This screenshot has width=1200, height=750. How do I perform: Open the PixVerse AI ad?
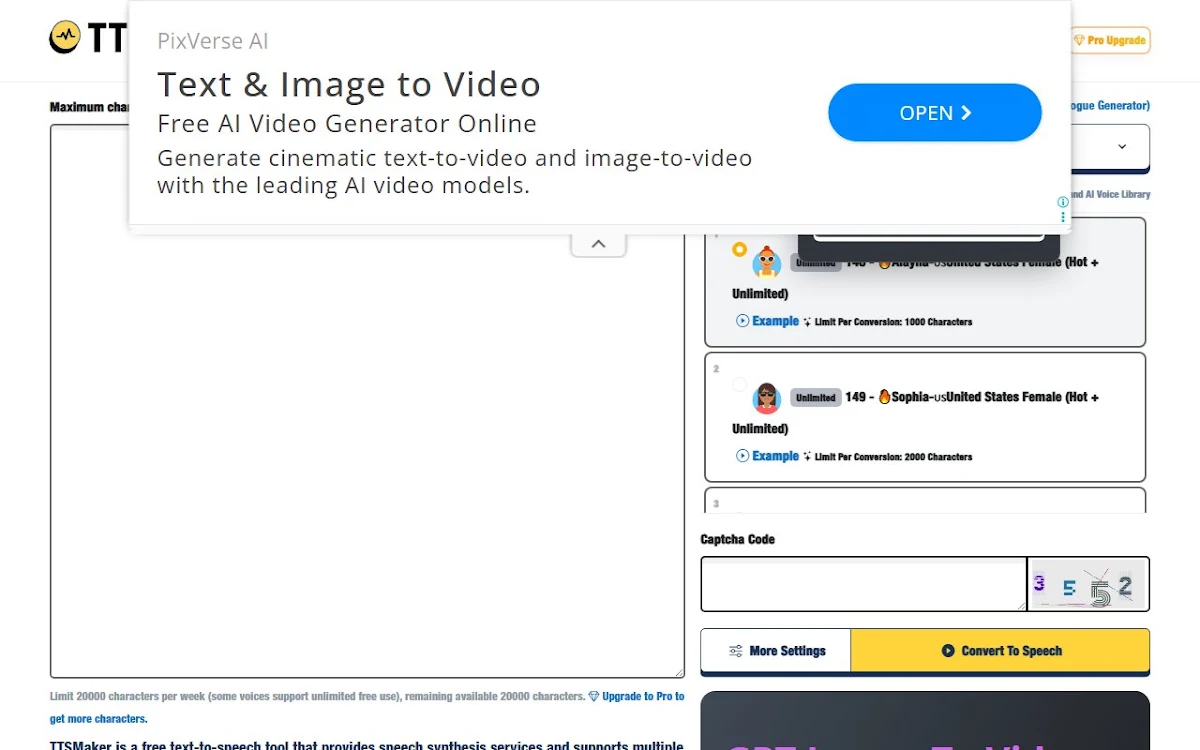pos(935,113)
